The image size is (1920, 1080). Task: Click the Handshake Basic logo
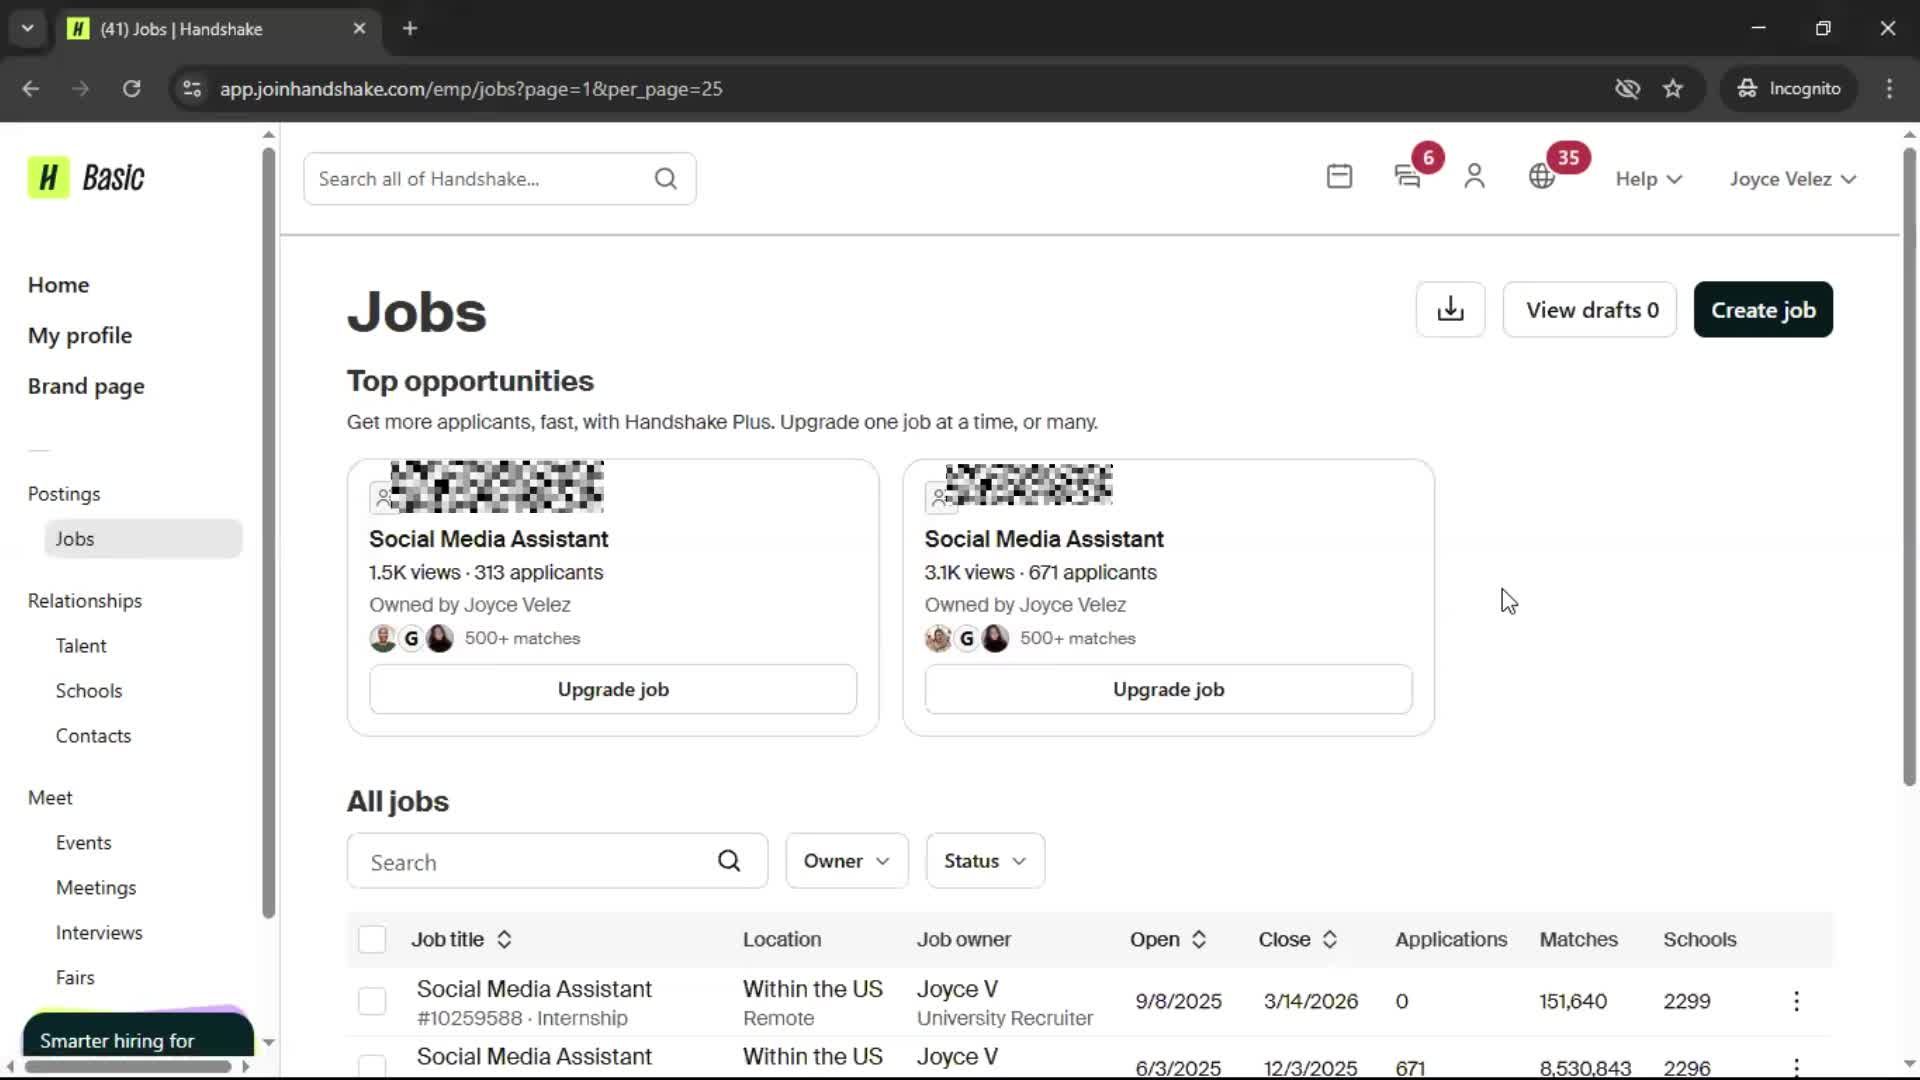(x=86, y=178)
